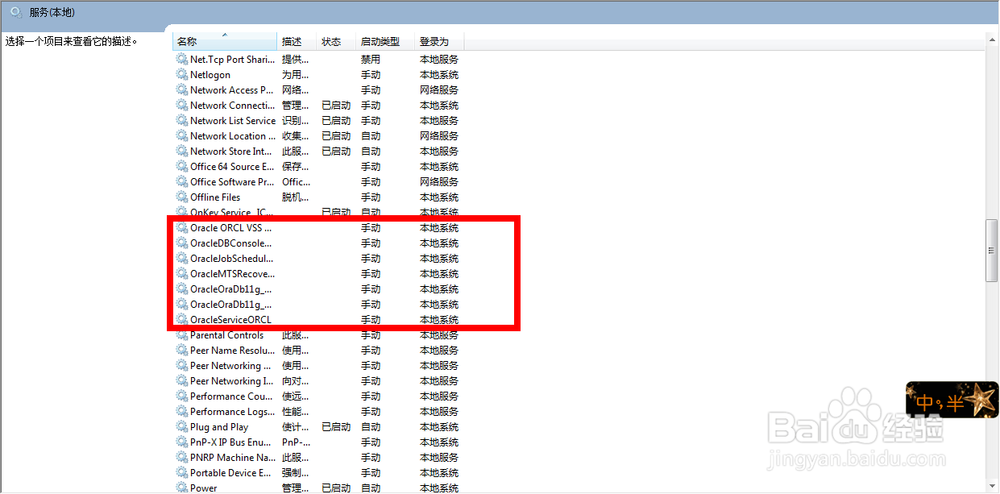This screenshot has width=1000, height=494.
Task: Click the 强制... description of Portable Device E...
Action: tap(295, 472)
